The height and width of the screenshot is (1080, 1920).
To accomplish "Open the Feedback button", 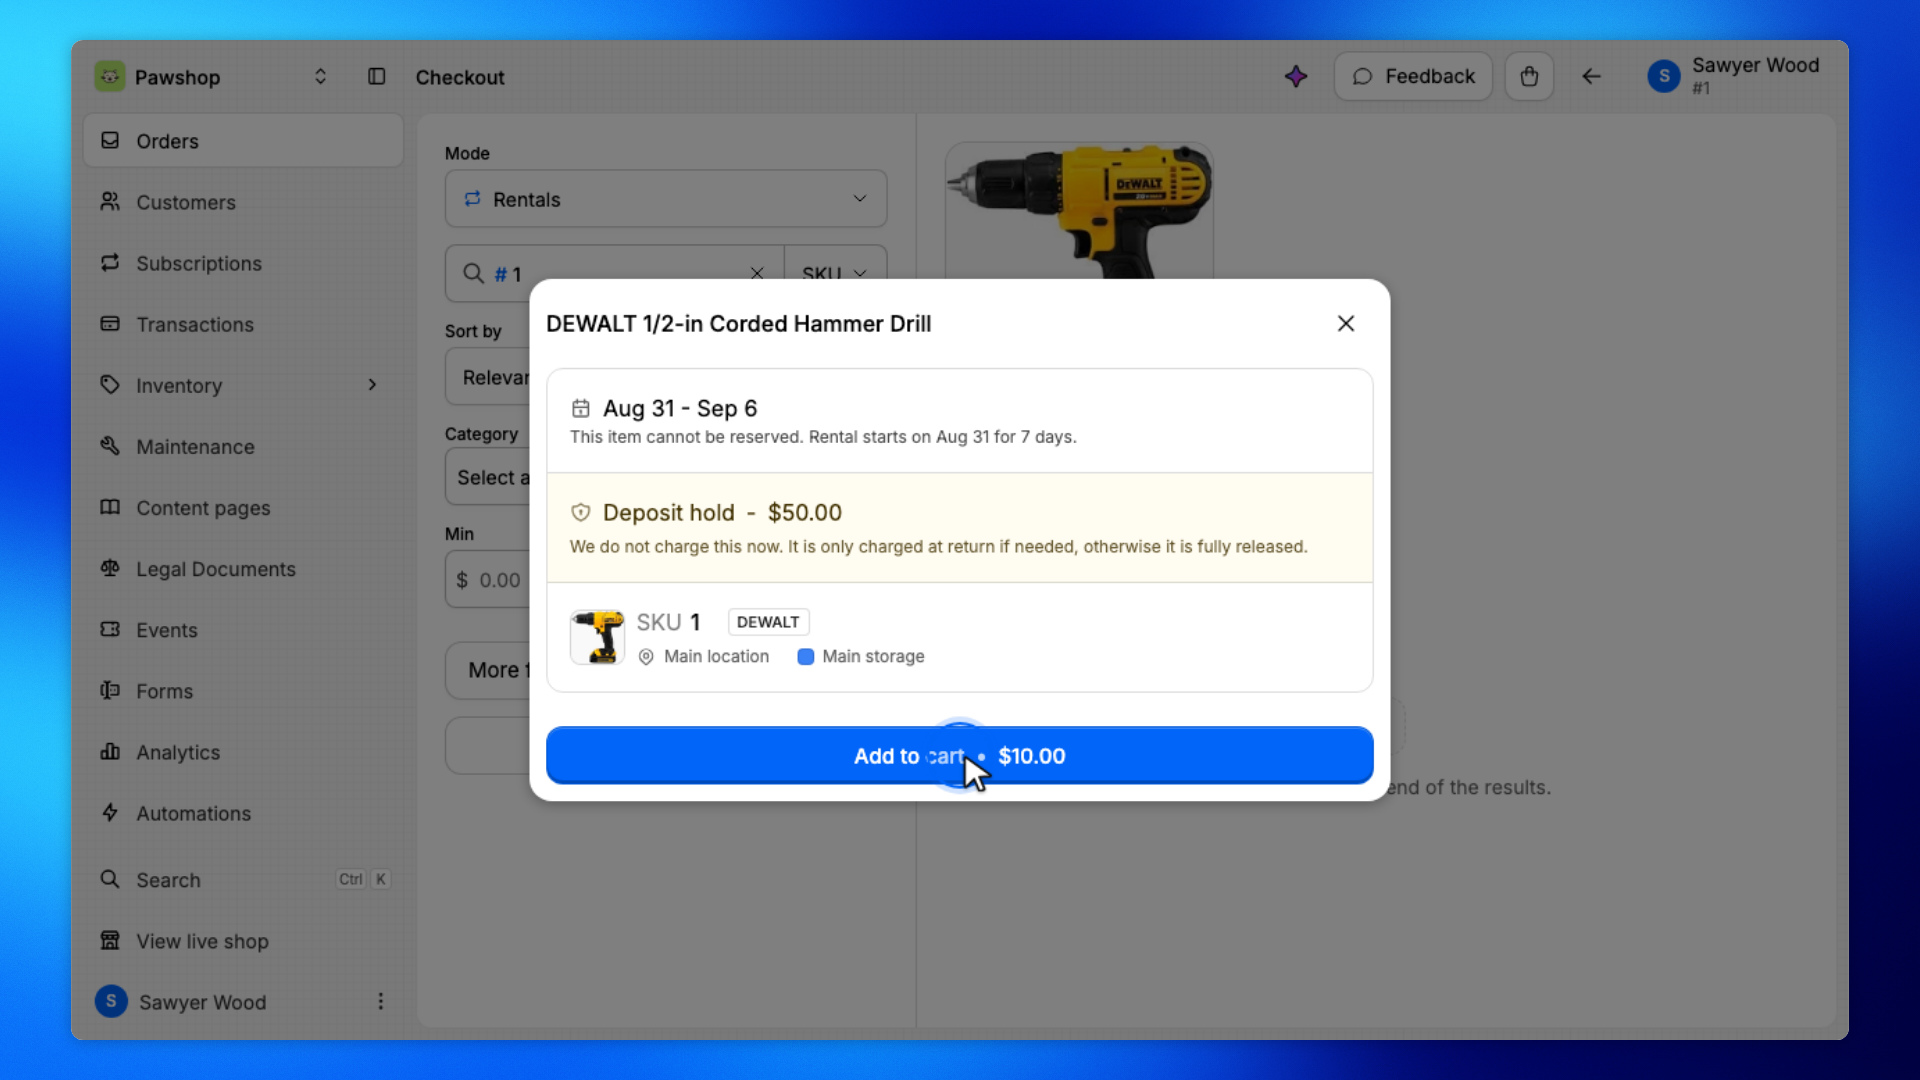I will [x=1413, y=77].
